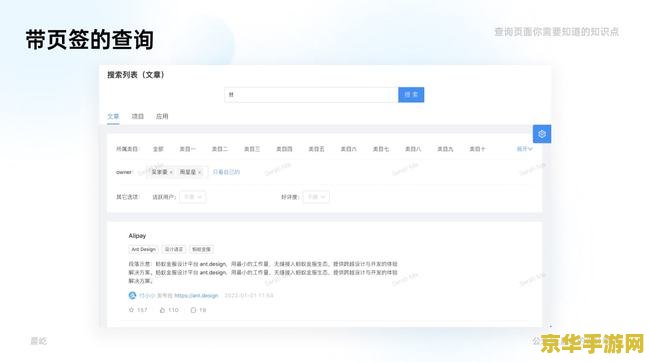Click the star icon beside 157
650x362 pixels.
pos(131,310)
